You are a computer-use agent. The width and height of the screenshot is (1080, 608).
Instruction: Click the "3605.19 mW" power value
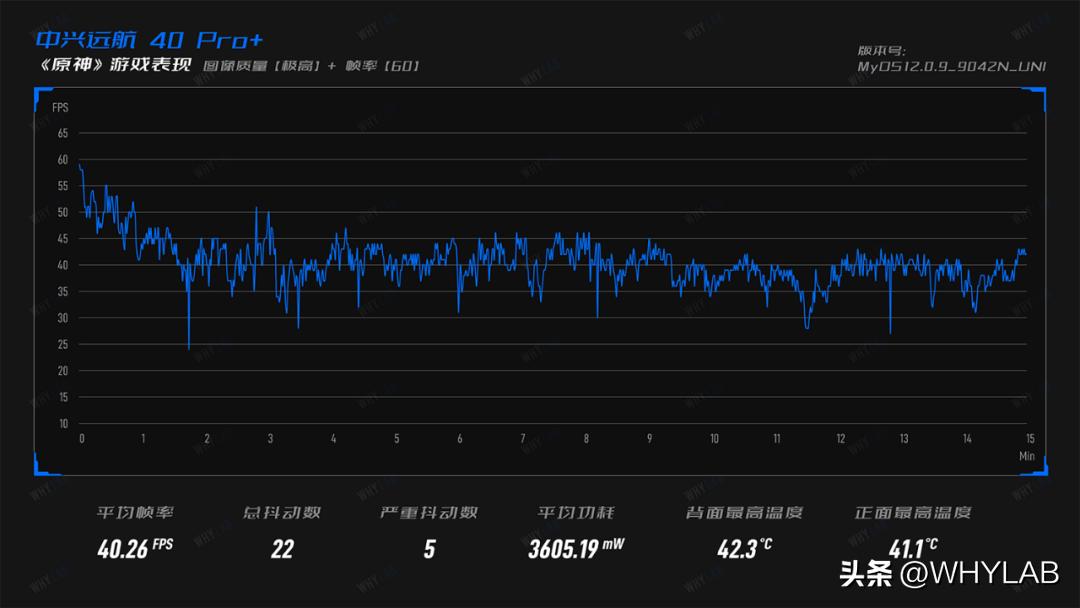[x=576, y=549]
